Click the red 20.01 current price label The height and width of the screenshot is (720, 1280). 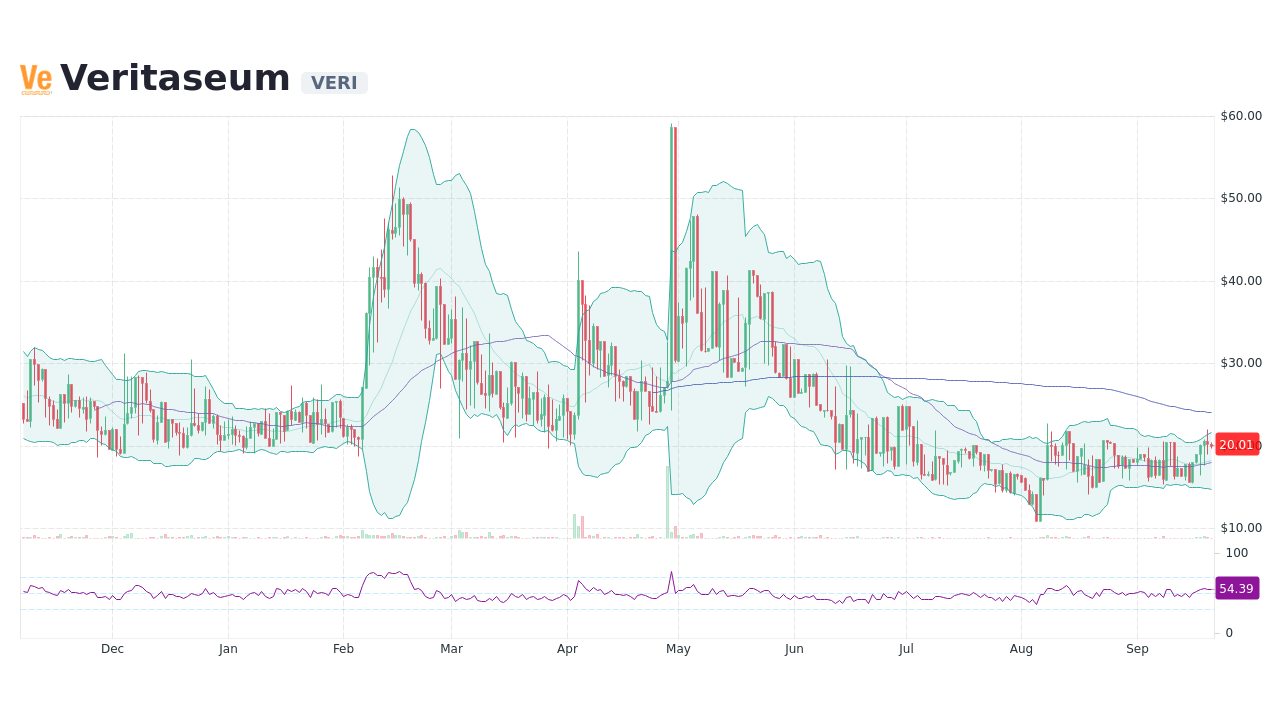(1237, 445)
